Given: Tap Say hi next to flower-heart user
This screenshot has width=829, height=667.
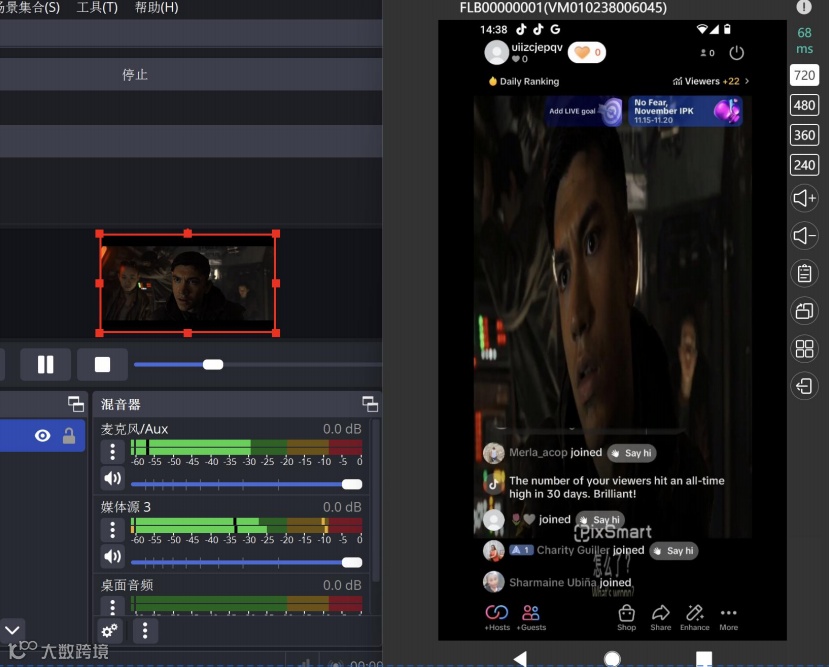Looking at the screenshot, I should pyautogui.click(x=600, y=520).
